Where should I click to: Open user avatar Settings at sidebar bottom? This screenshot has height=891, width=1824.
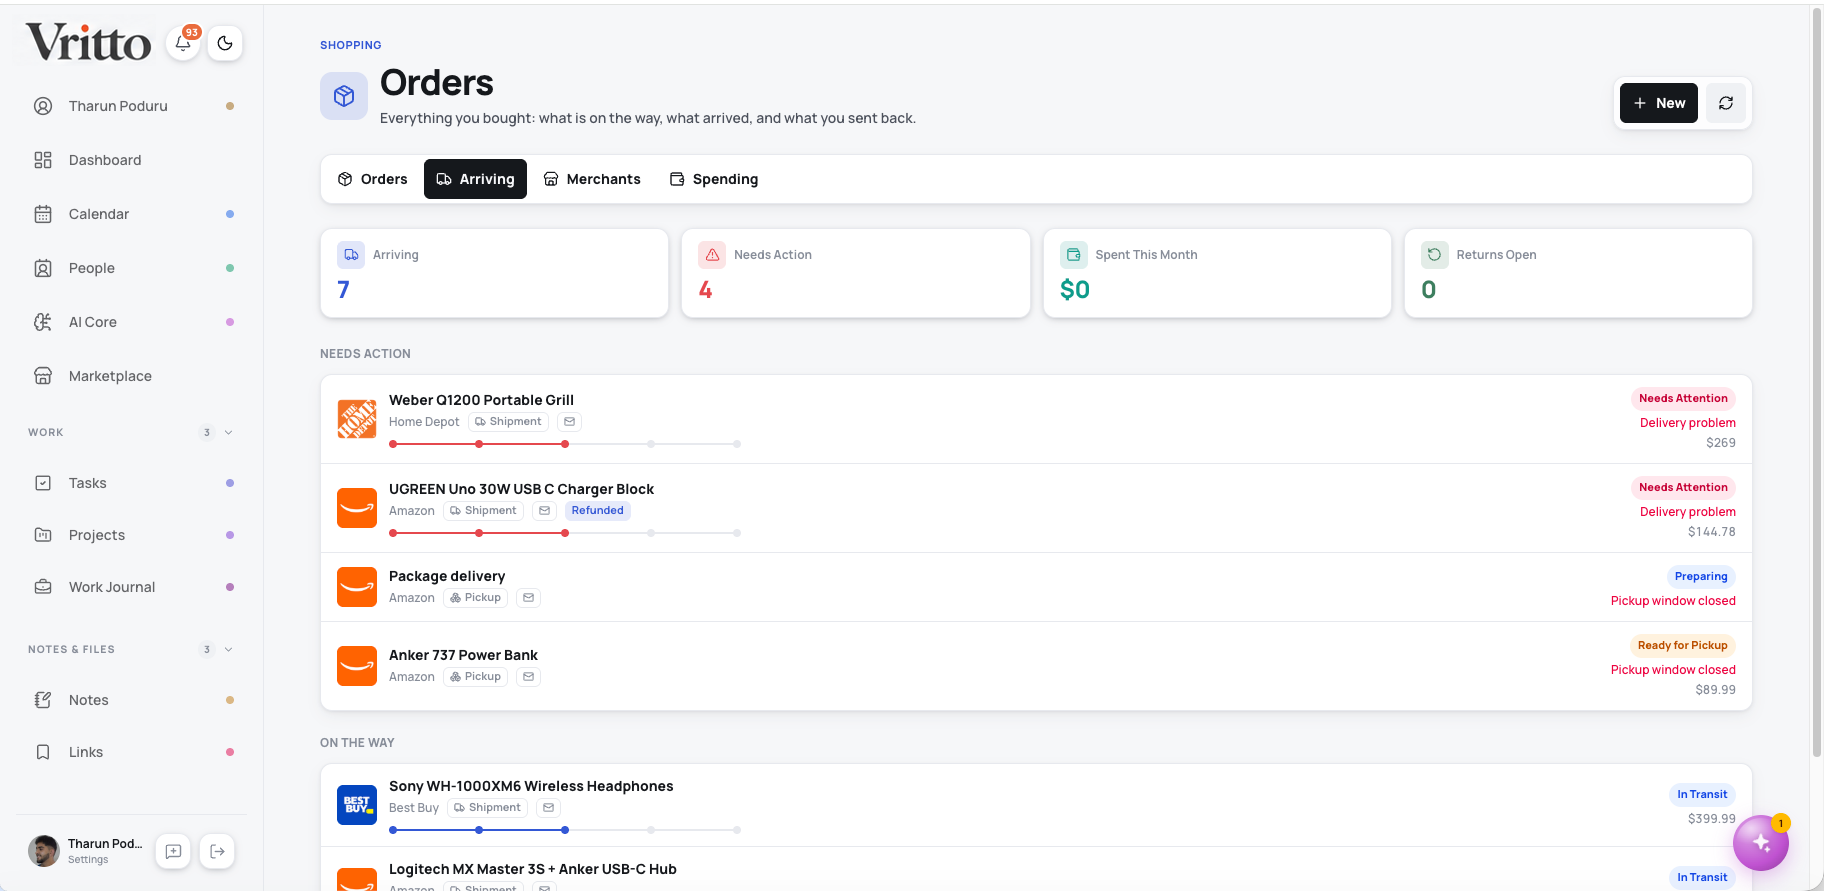[x=86, y=851]
